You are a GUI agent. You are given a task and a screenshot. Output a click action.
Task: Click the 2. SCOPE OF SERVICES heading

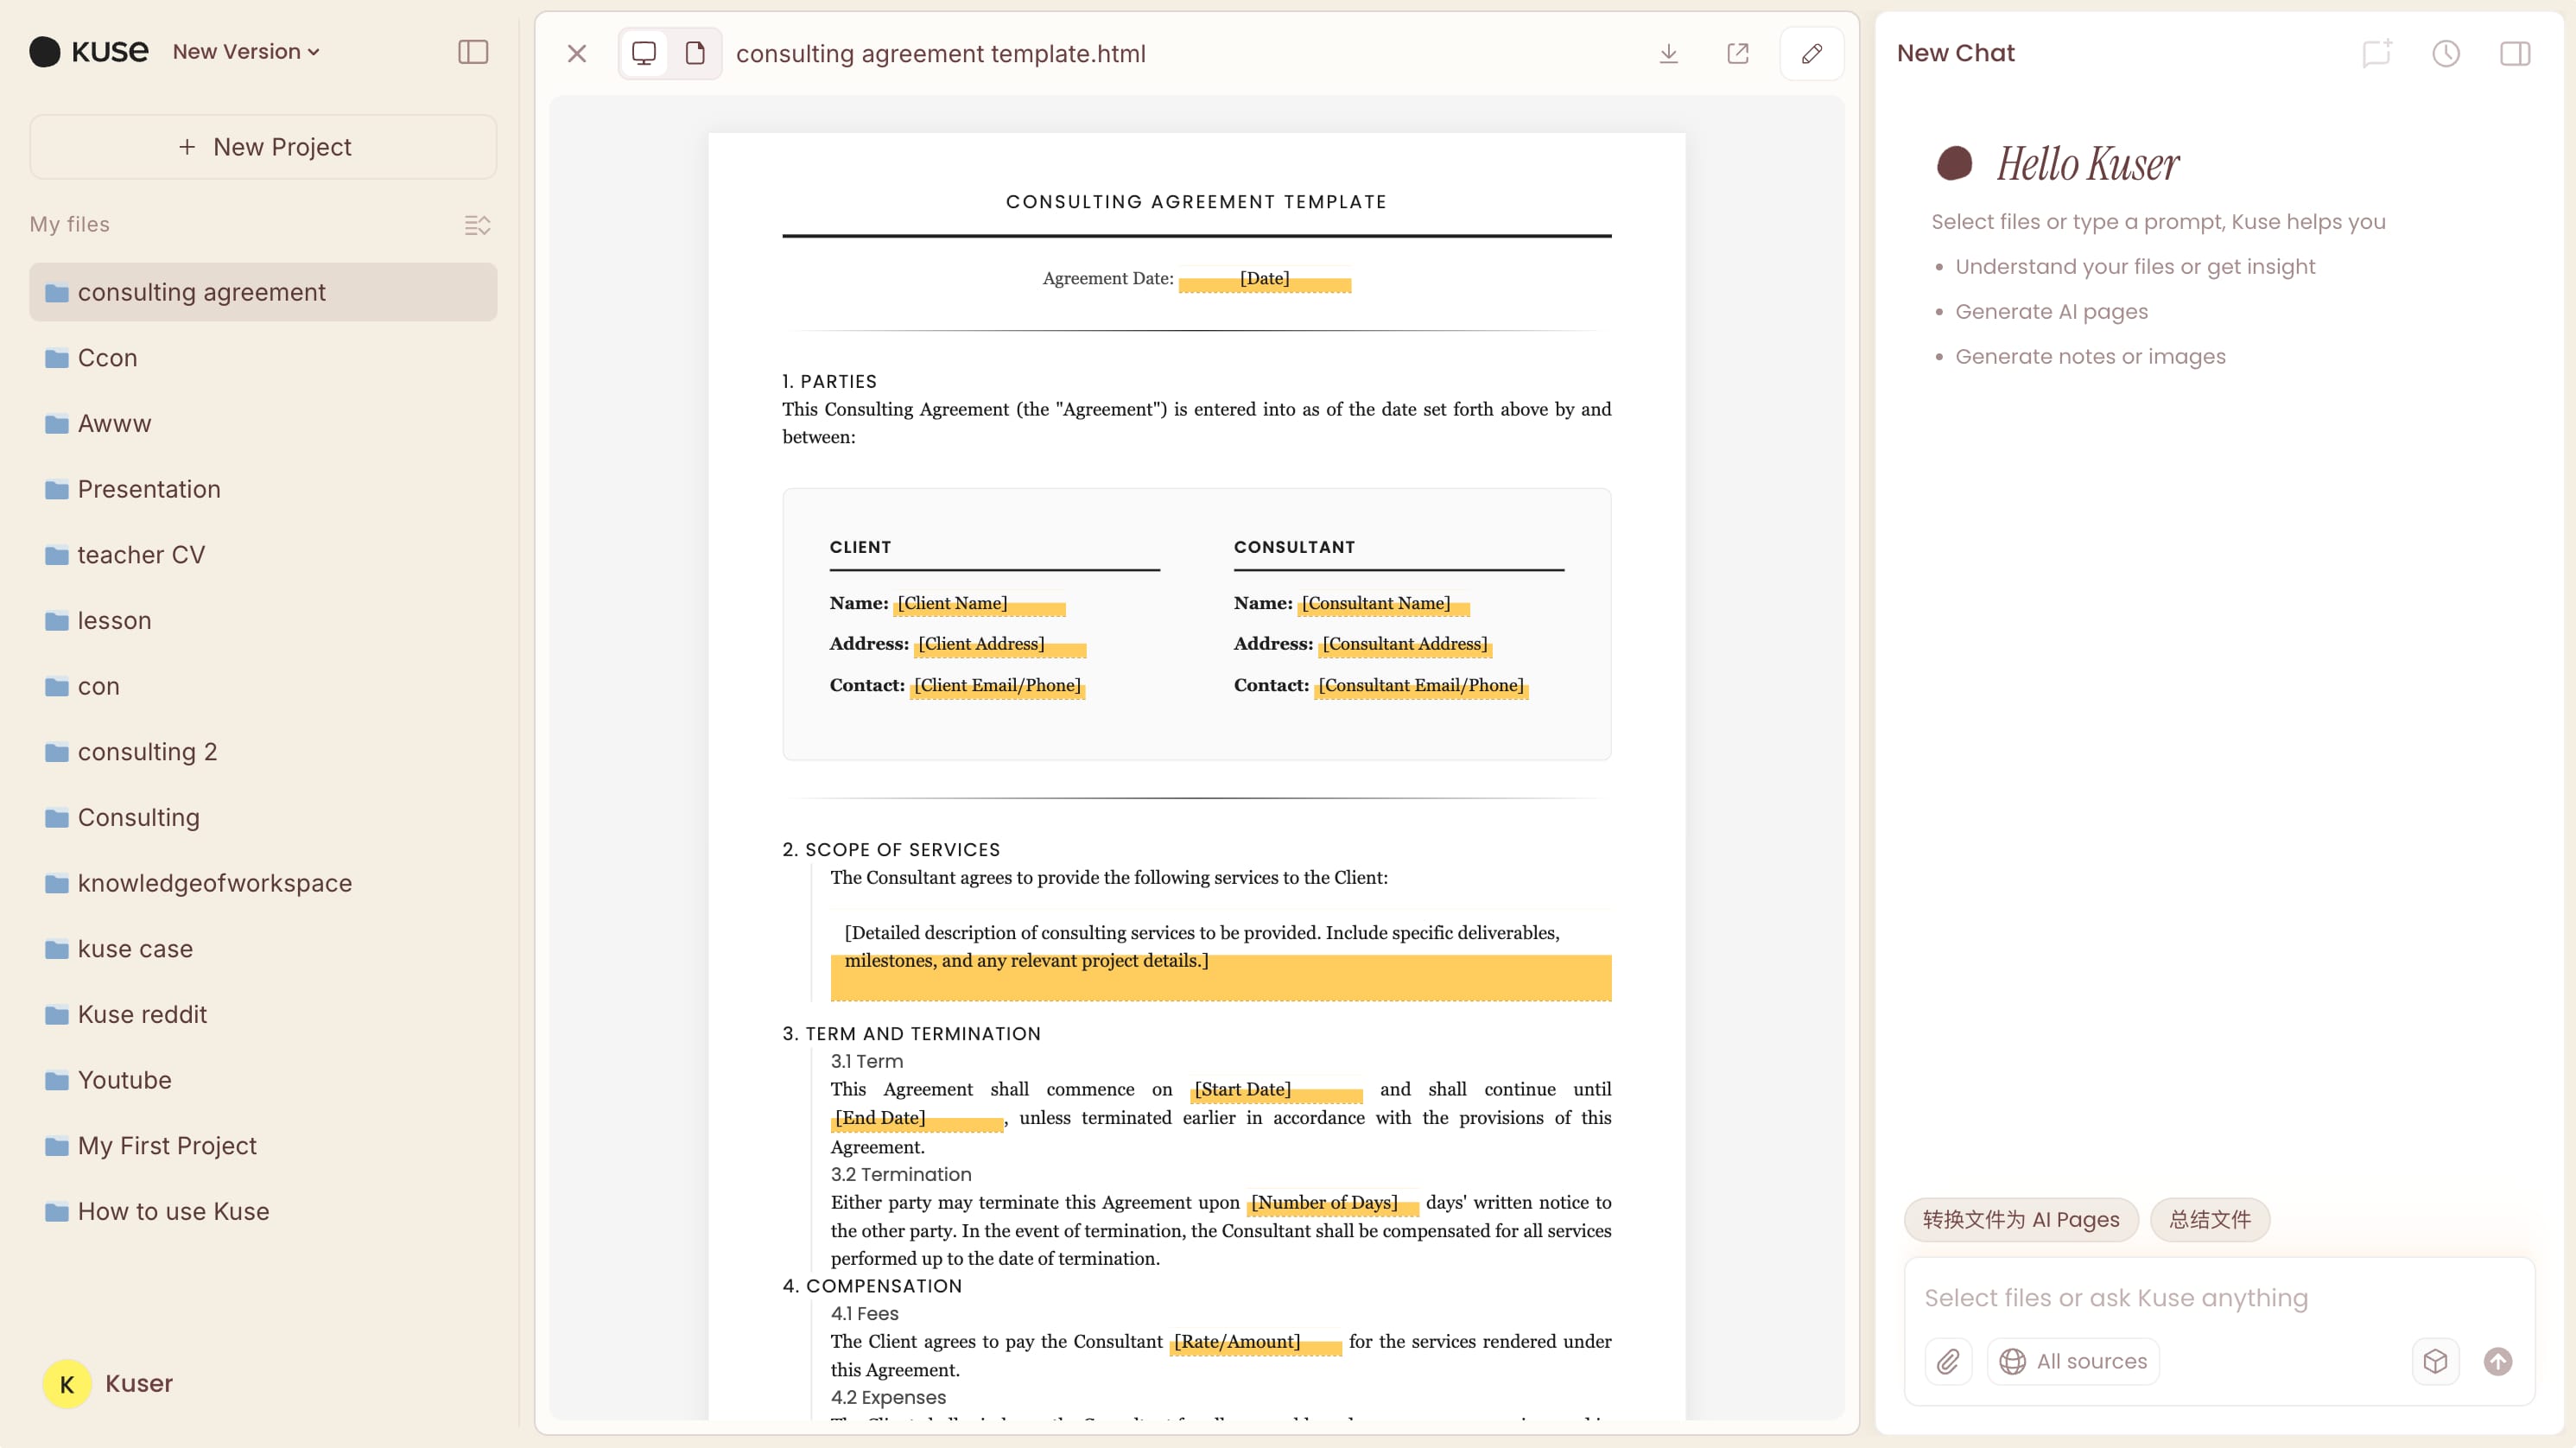point(891,850)
